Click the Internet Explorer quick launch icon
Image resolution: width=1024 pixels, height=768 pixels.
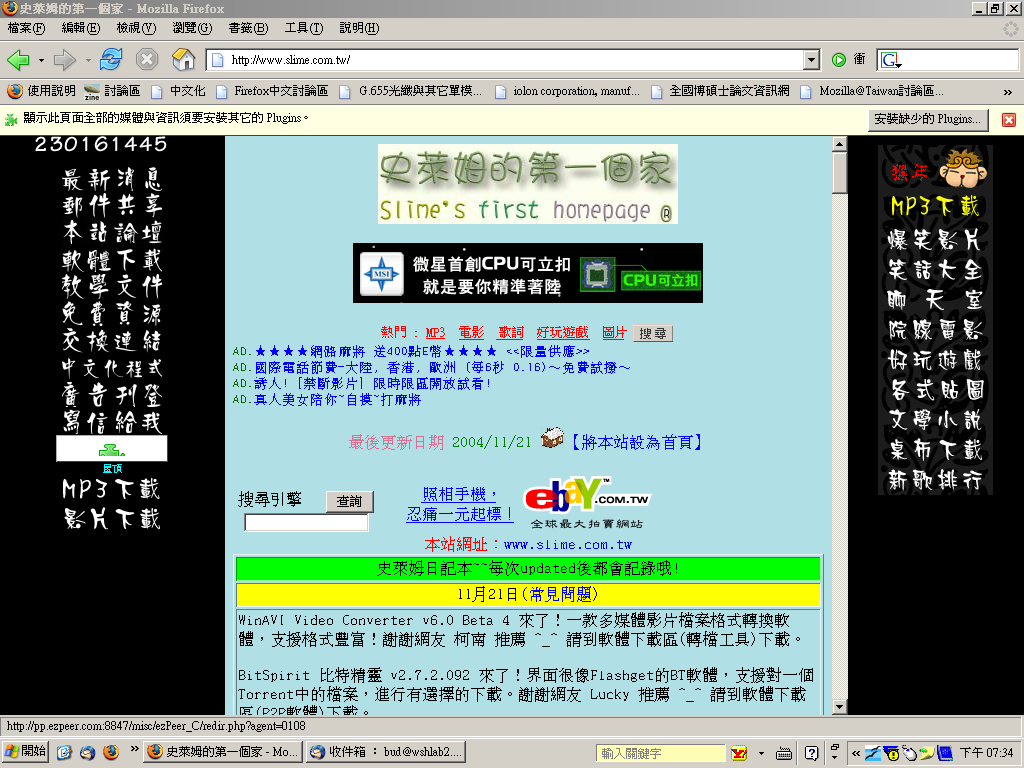click(x=64, y=752)
